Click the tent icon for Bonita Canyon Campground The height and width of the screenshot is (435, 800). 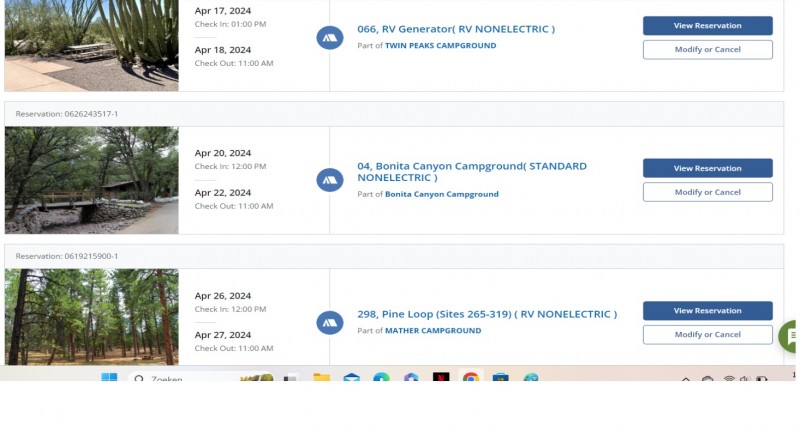click(330, 180)
